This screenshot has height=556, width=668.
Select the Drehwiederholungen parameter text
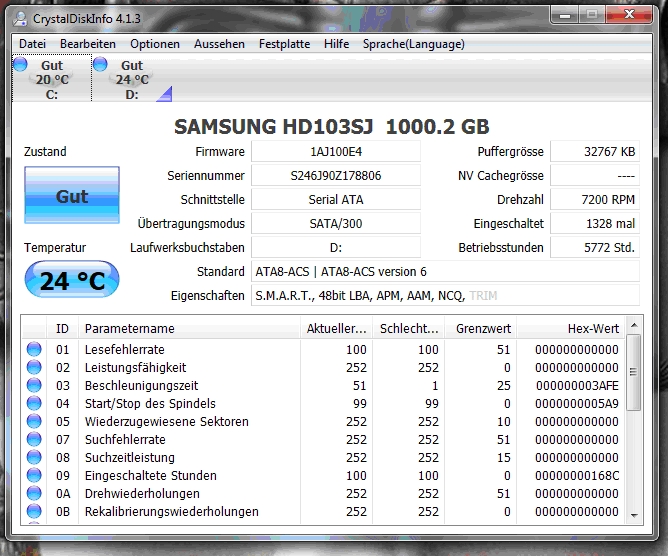click(x=142, y=493)
